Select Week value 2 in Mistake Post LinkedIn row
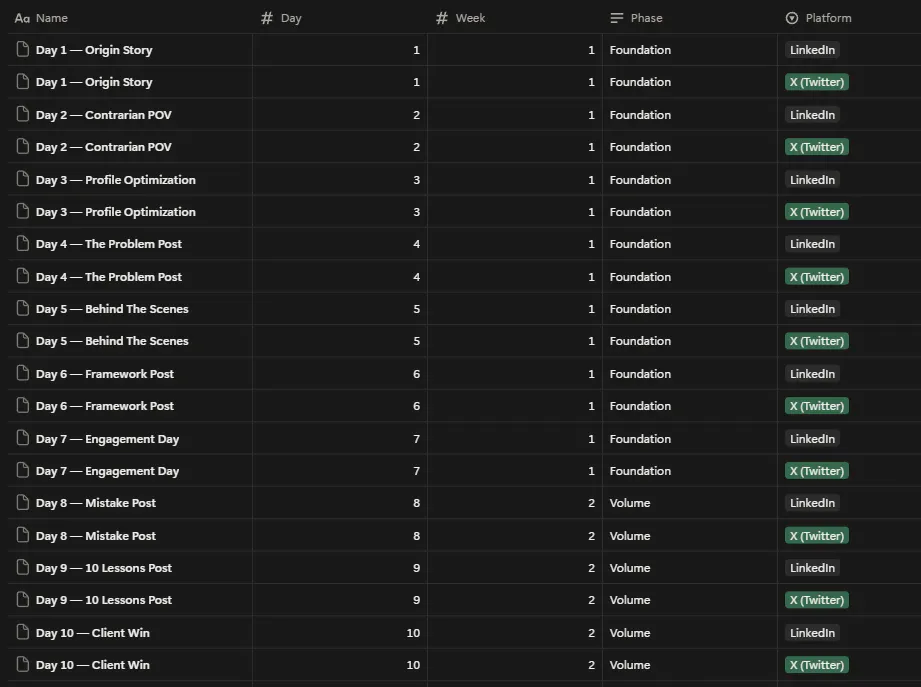The image size is (921, 687). (591, 503)
